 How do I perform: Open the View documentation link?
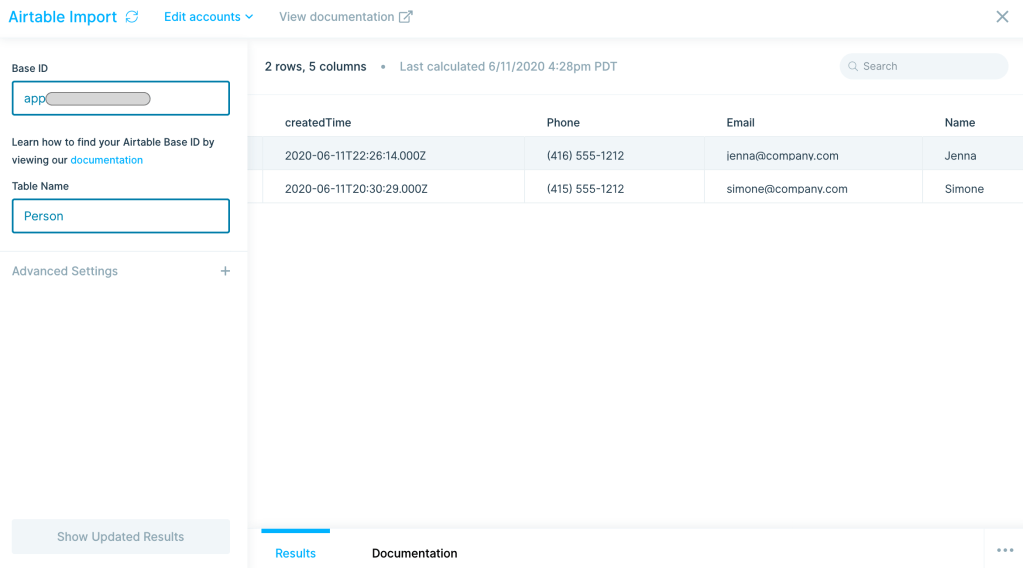336,17
